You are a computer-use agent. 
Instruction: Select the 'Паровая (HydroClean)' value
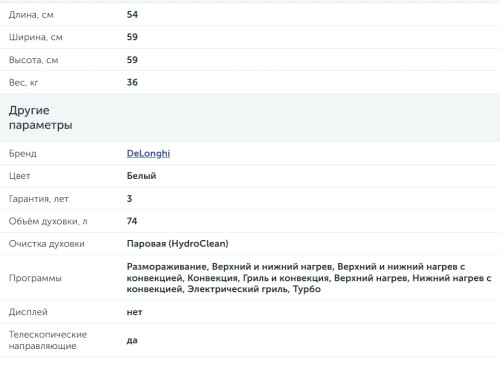[178, 244]
